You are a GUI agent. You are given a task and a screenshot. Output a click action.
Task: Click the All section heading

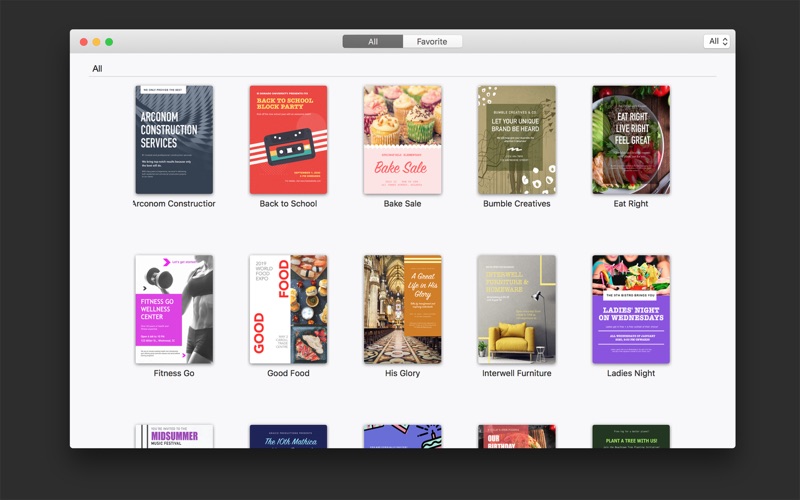97,68
